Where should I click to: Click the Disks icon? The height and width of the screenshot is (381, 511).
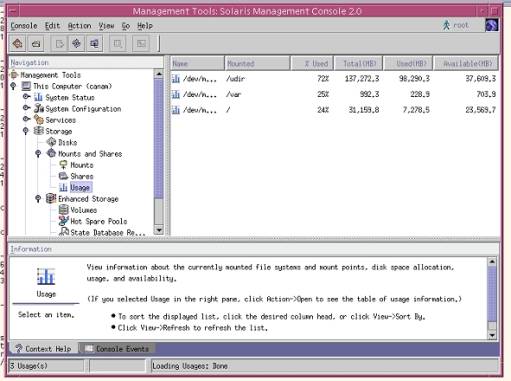[51, 142]
